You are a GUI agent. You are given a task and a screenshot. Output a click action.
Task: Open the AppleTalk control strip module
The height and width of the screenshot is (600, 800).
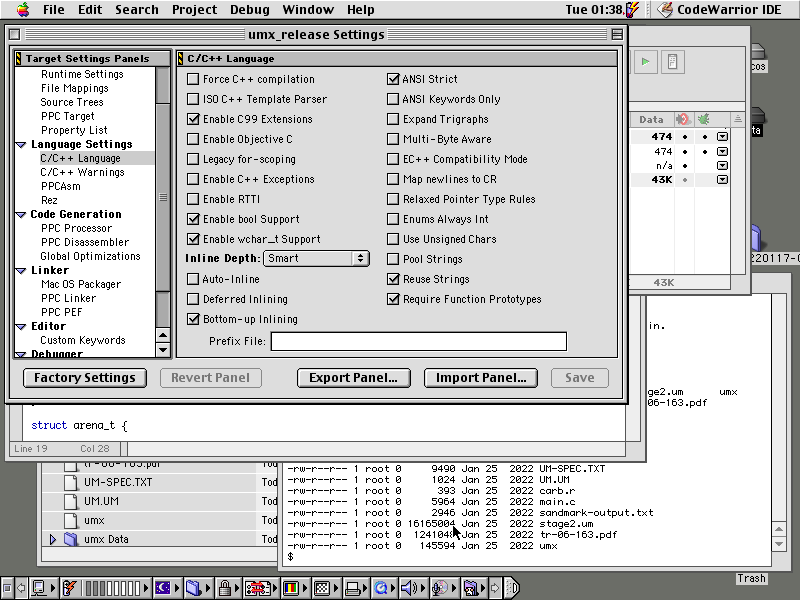tap(42, 588)
